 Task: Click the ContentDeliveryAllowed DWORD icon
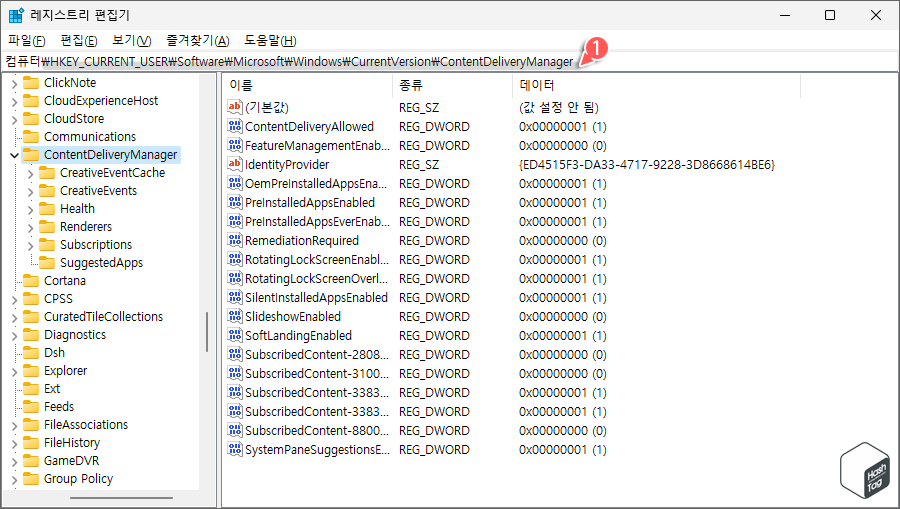click(x=235, y=126)
